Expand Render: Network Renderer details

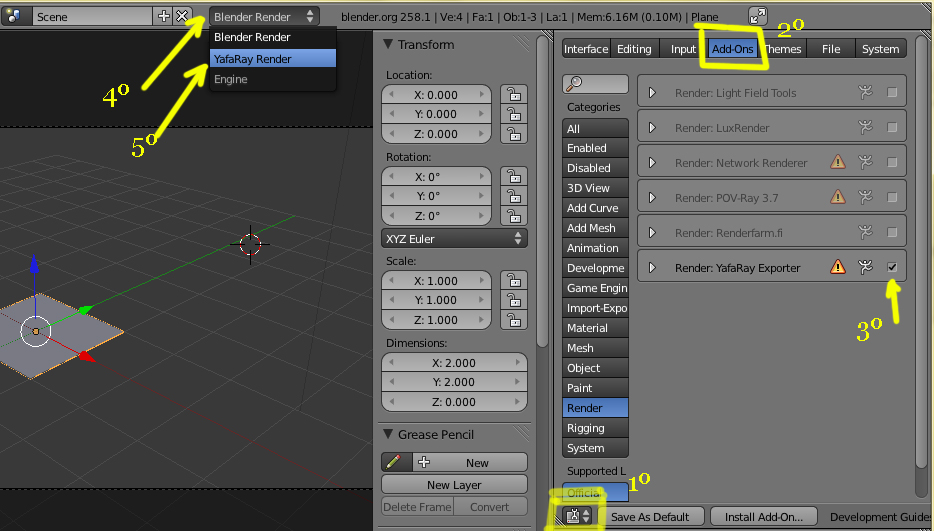pos(652,163)
